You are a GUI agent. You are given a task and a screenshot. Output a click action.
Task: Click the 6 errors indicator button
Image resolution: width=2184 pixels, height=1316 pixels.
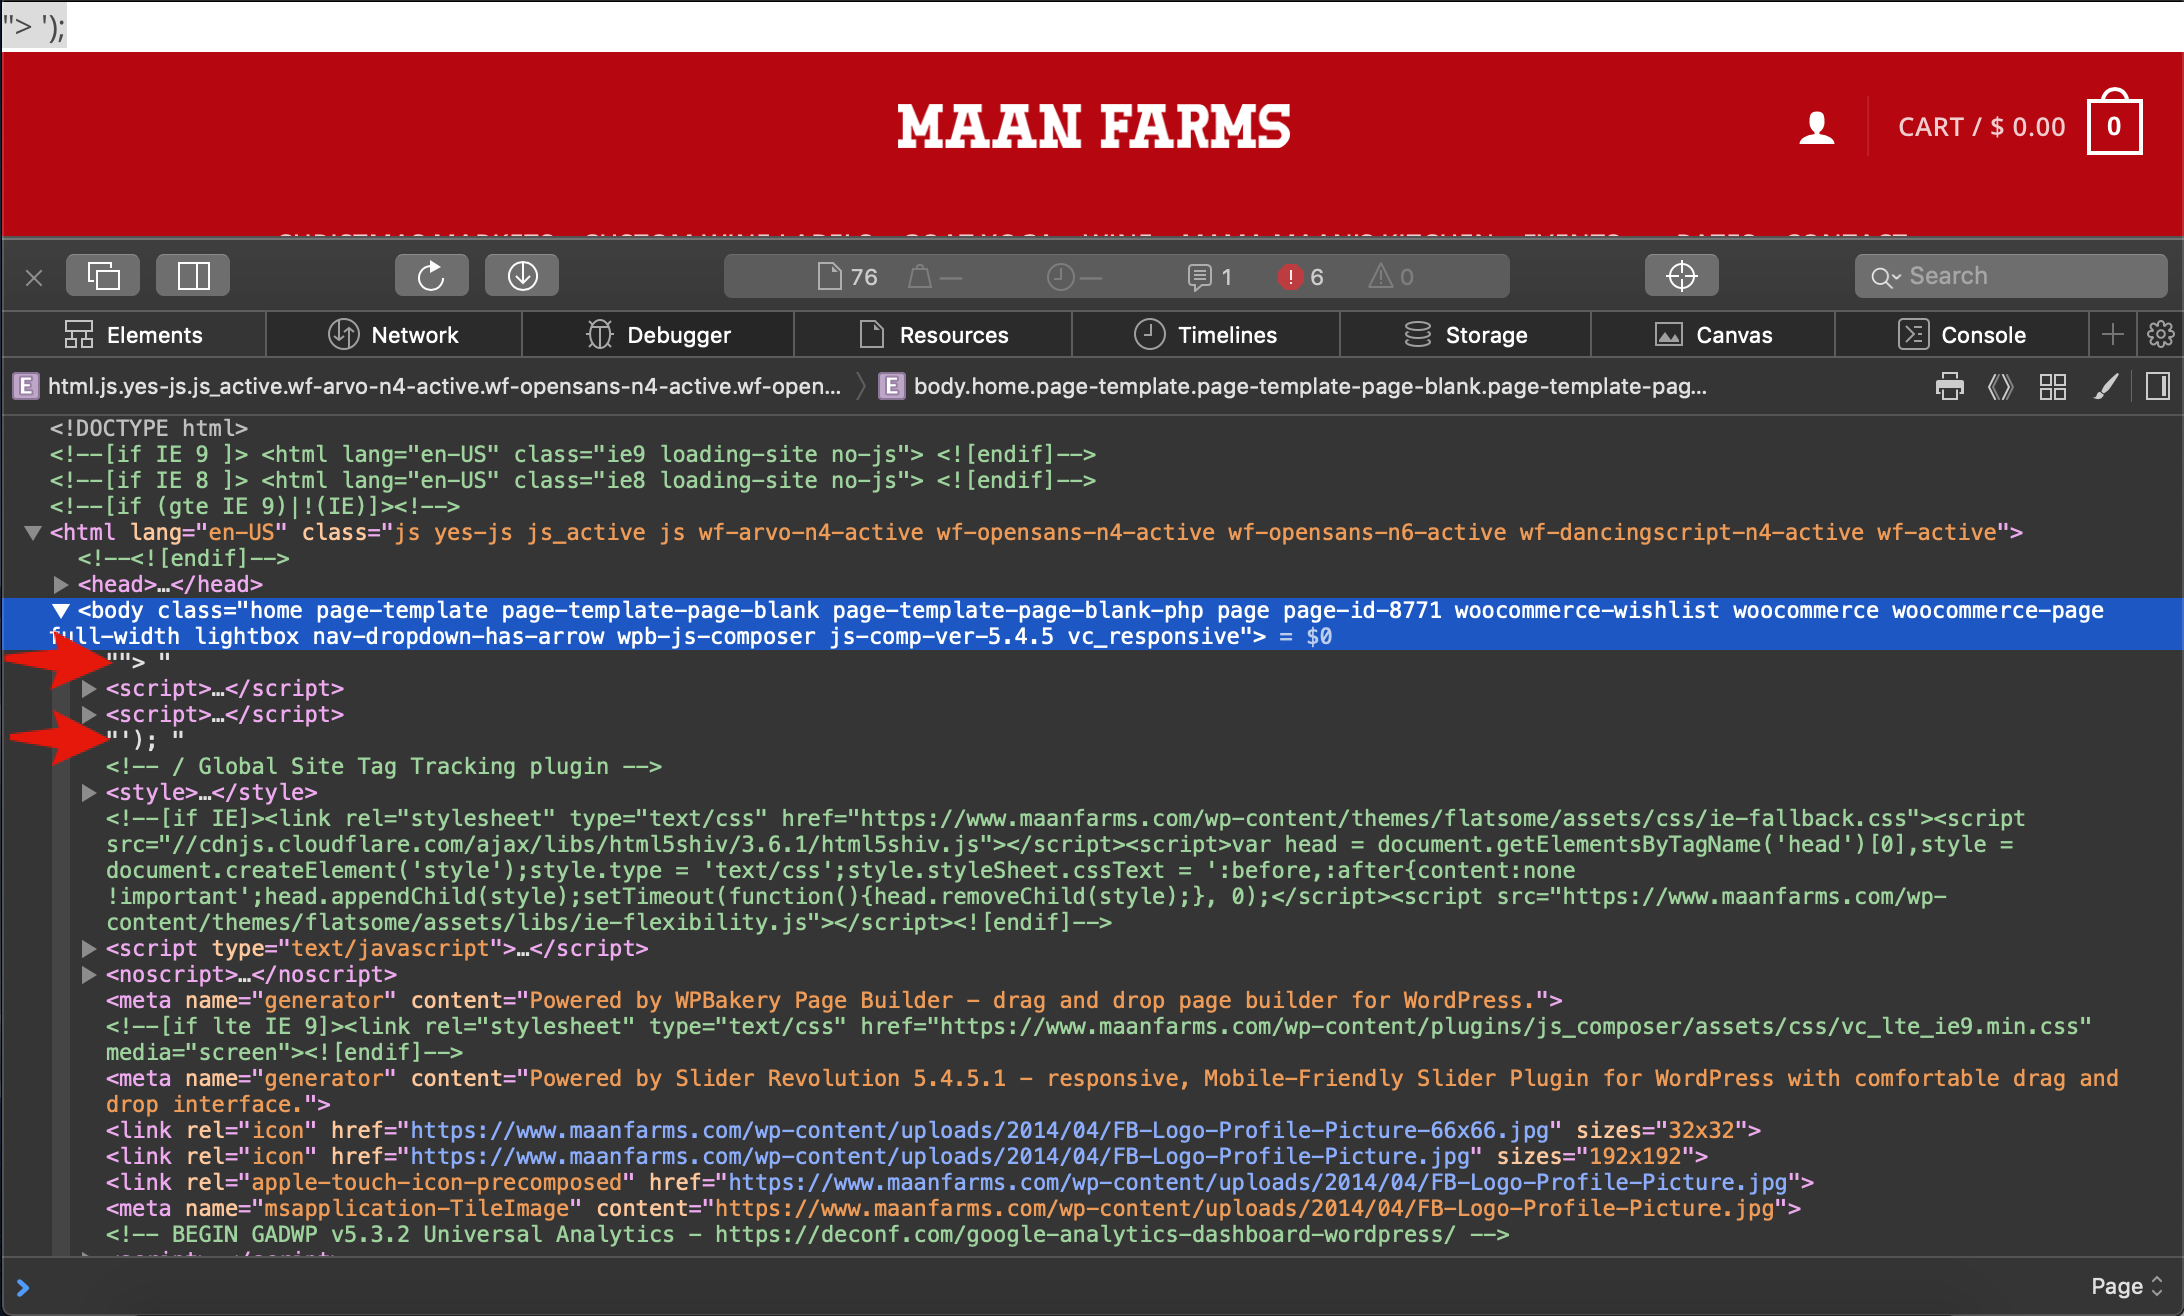[1301, 277]
